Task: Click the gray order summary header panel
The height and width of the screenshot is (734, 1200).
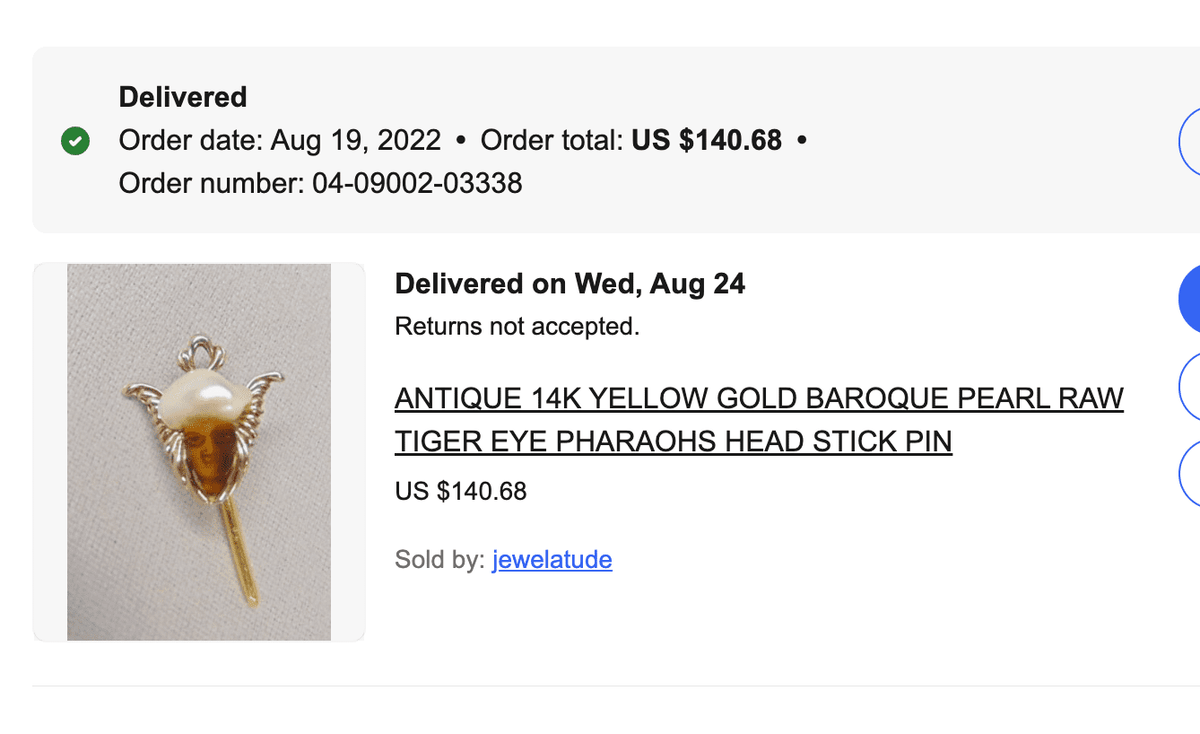Action: pyautogui.click(x=600, y=140)
